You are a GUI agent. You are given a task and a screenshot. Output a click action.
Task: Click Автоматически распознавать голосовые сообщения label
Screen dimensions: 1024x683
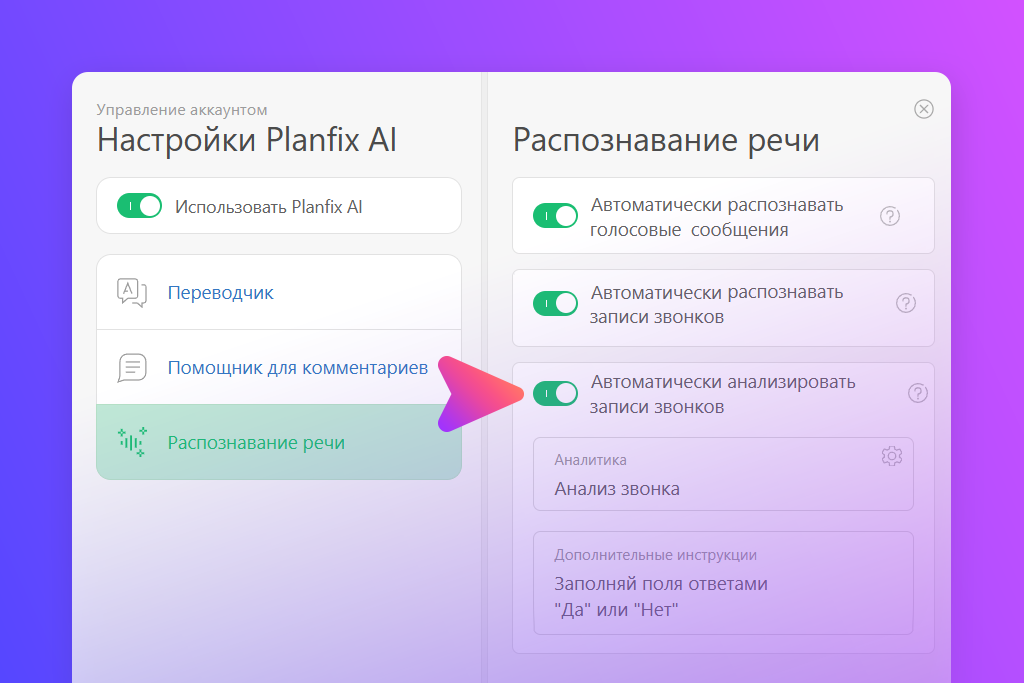(716, 217)
